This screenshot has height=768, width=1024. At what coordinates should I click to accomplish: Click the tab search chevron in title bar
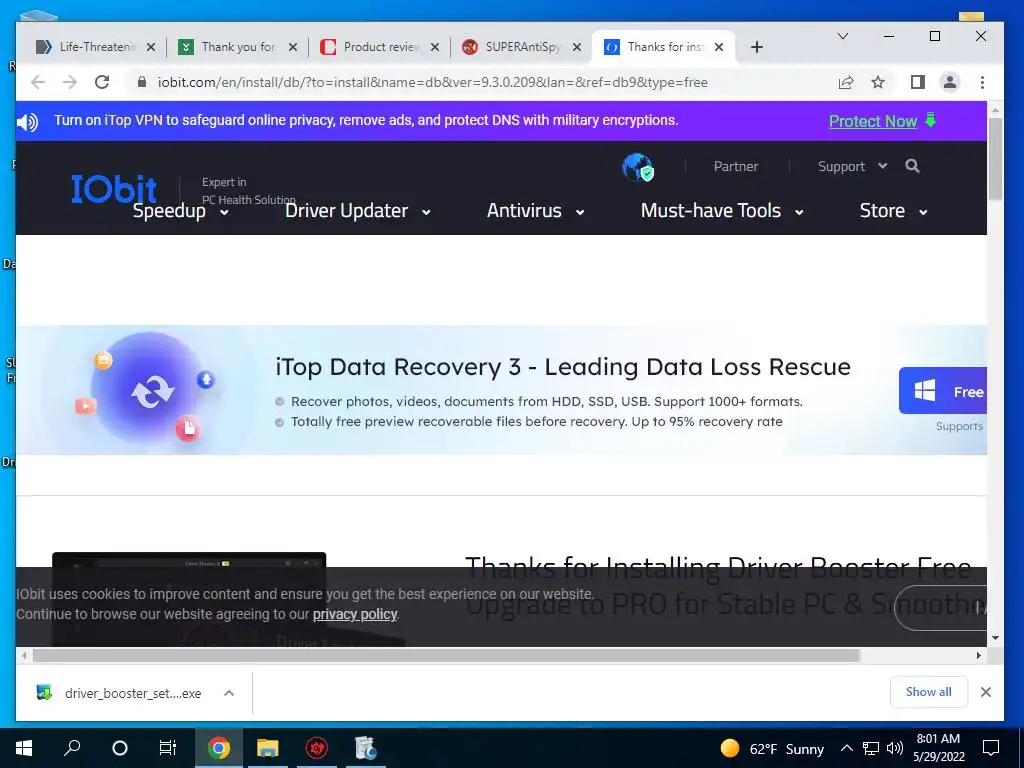pos(843,36)
